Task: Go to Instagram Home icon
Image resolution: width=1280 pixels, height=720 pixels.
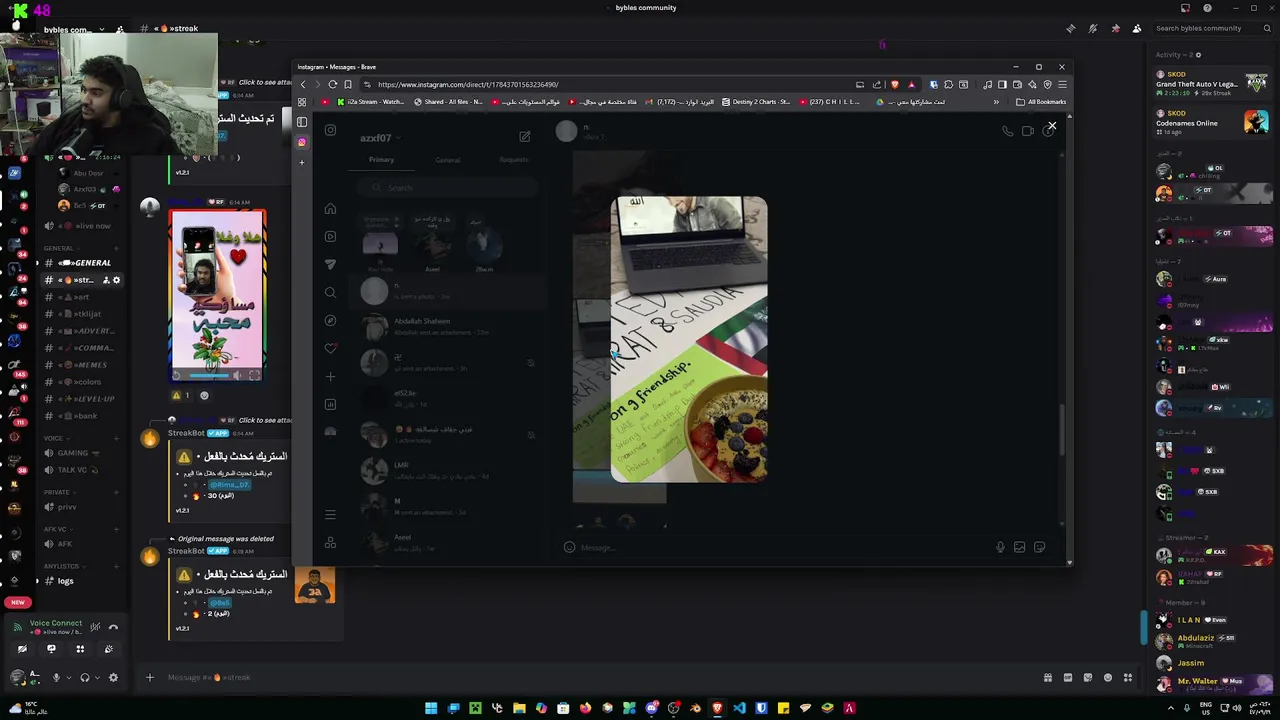Action: coord(330,209)
